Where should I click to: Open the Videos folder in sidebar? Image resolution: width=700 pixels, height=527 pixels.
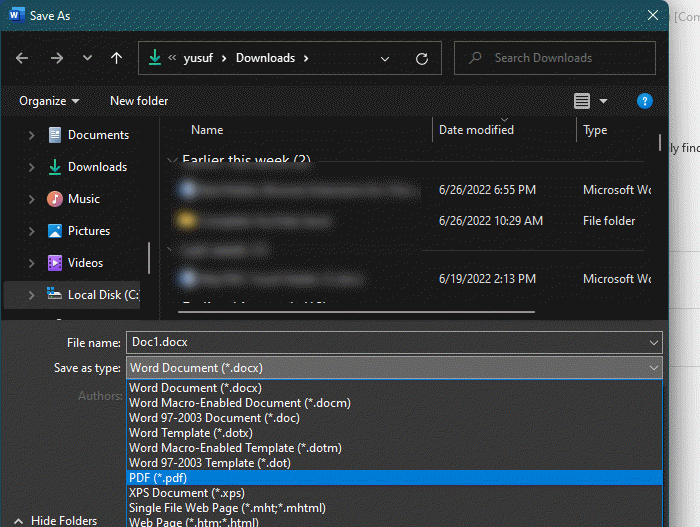(x=85, y=263)
